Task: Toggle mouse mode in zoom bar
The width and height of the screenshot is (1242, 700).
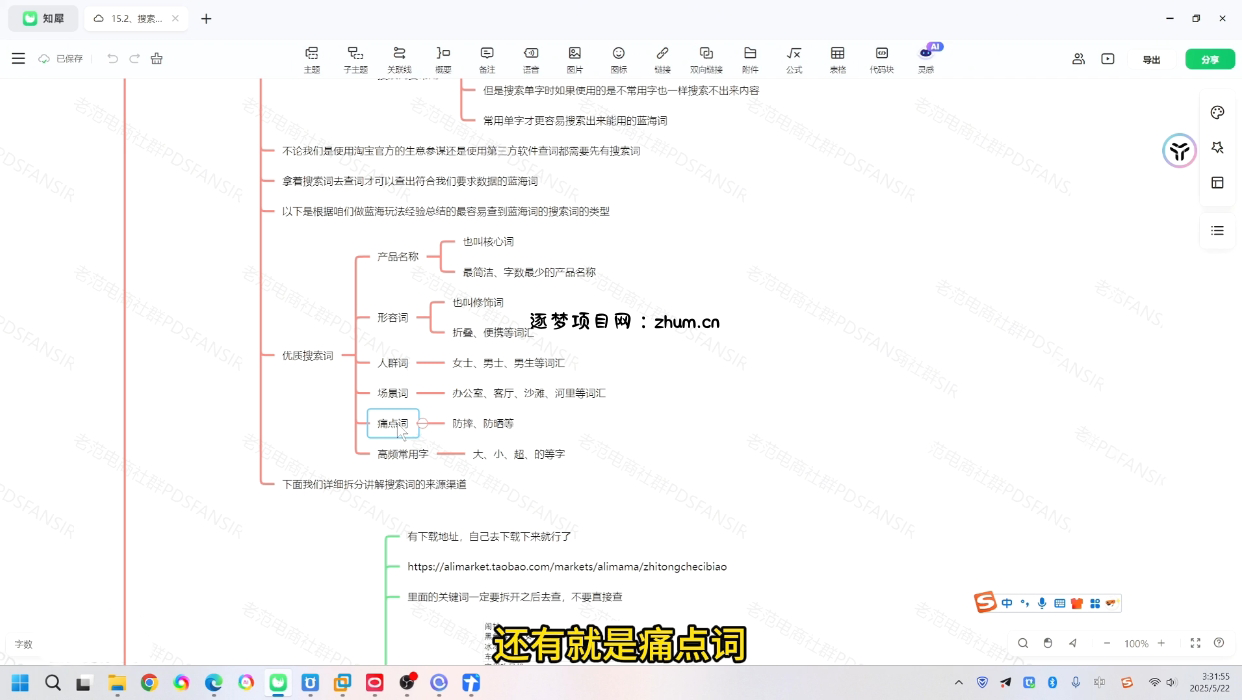Action: (x=1047, y=643)
